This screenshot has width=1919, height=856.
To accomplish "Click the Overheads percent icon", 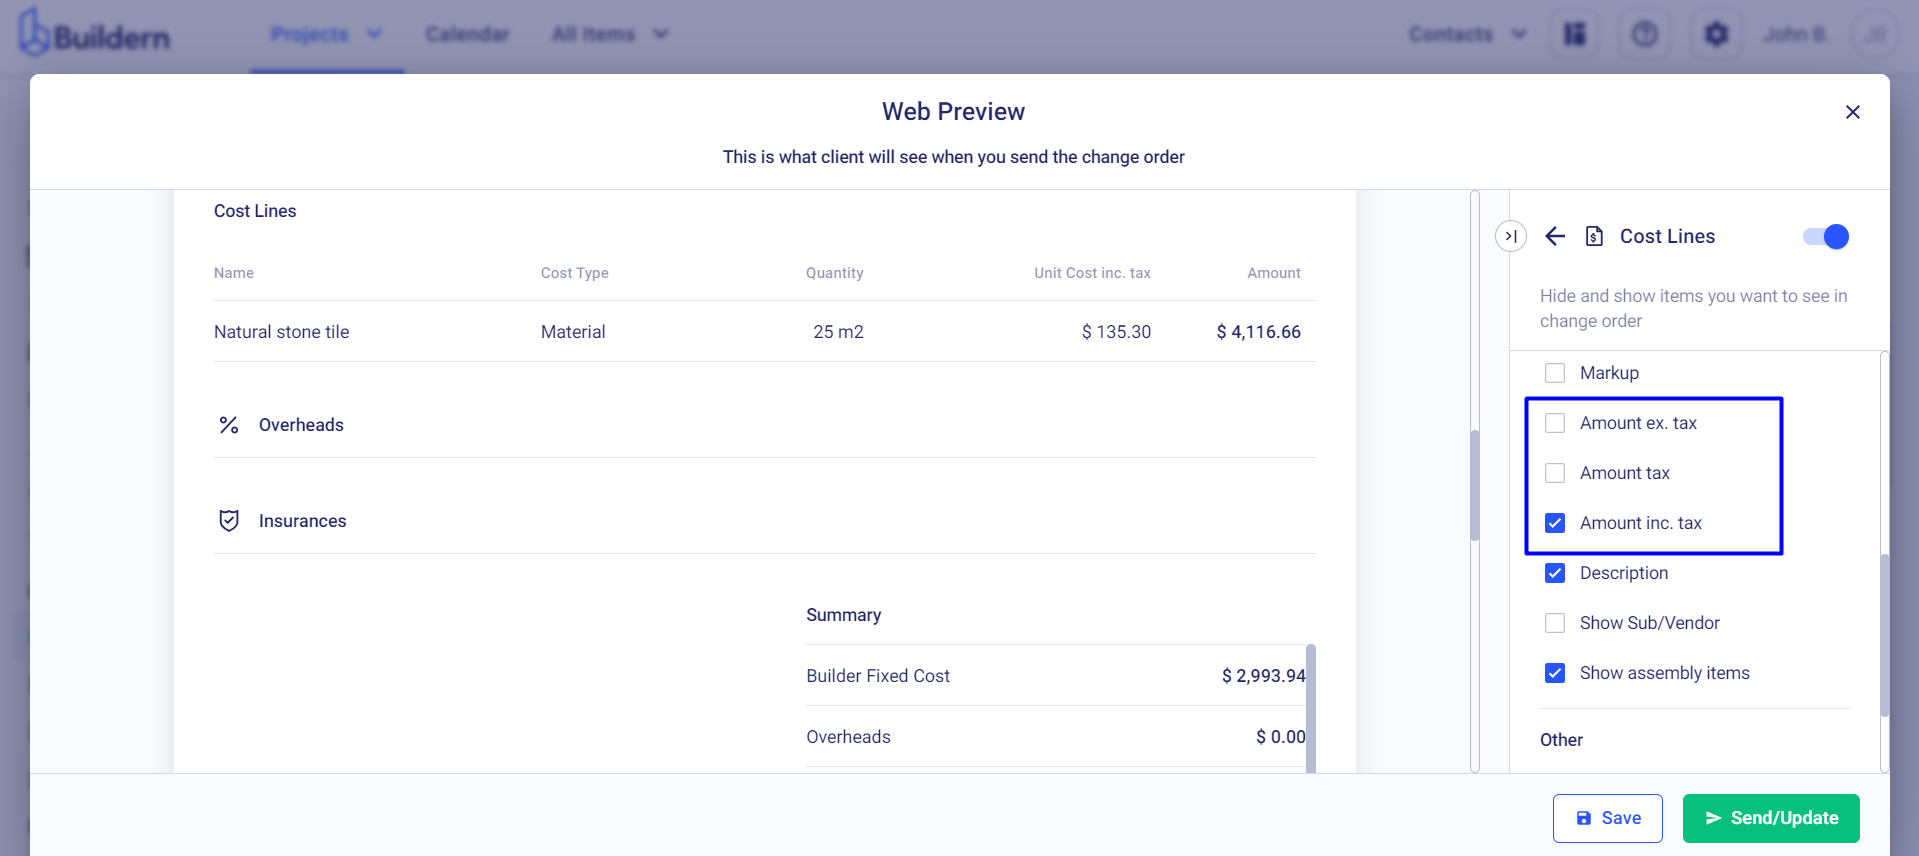I will [x=229, y=425].
